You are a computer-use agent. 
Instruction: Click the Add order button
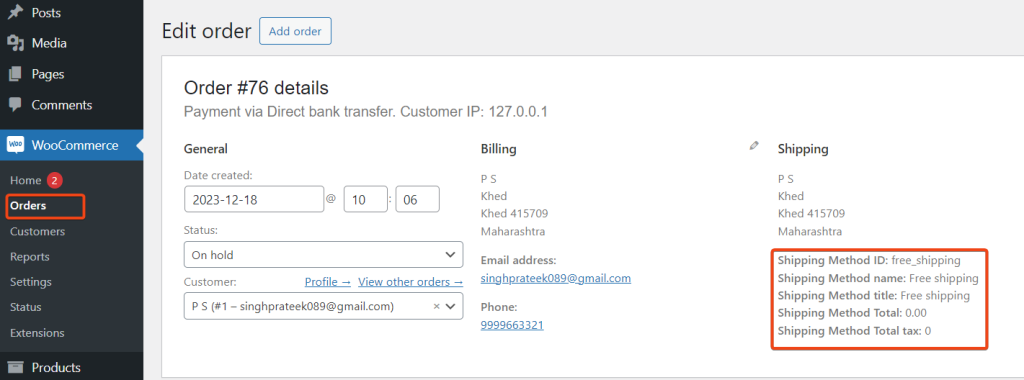(x=295, y=31)
